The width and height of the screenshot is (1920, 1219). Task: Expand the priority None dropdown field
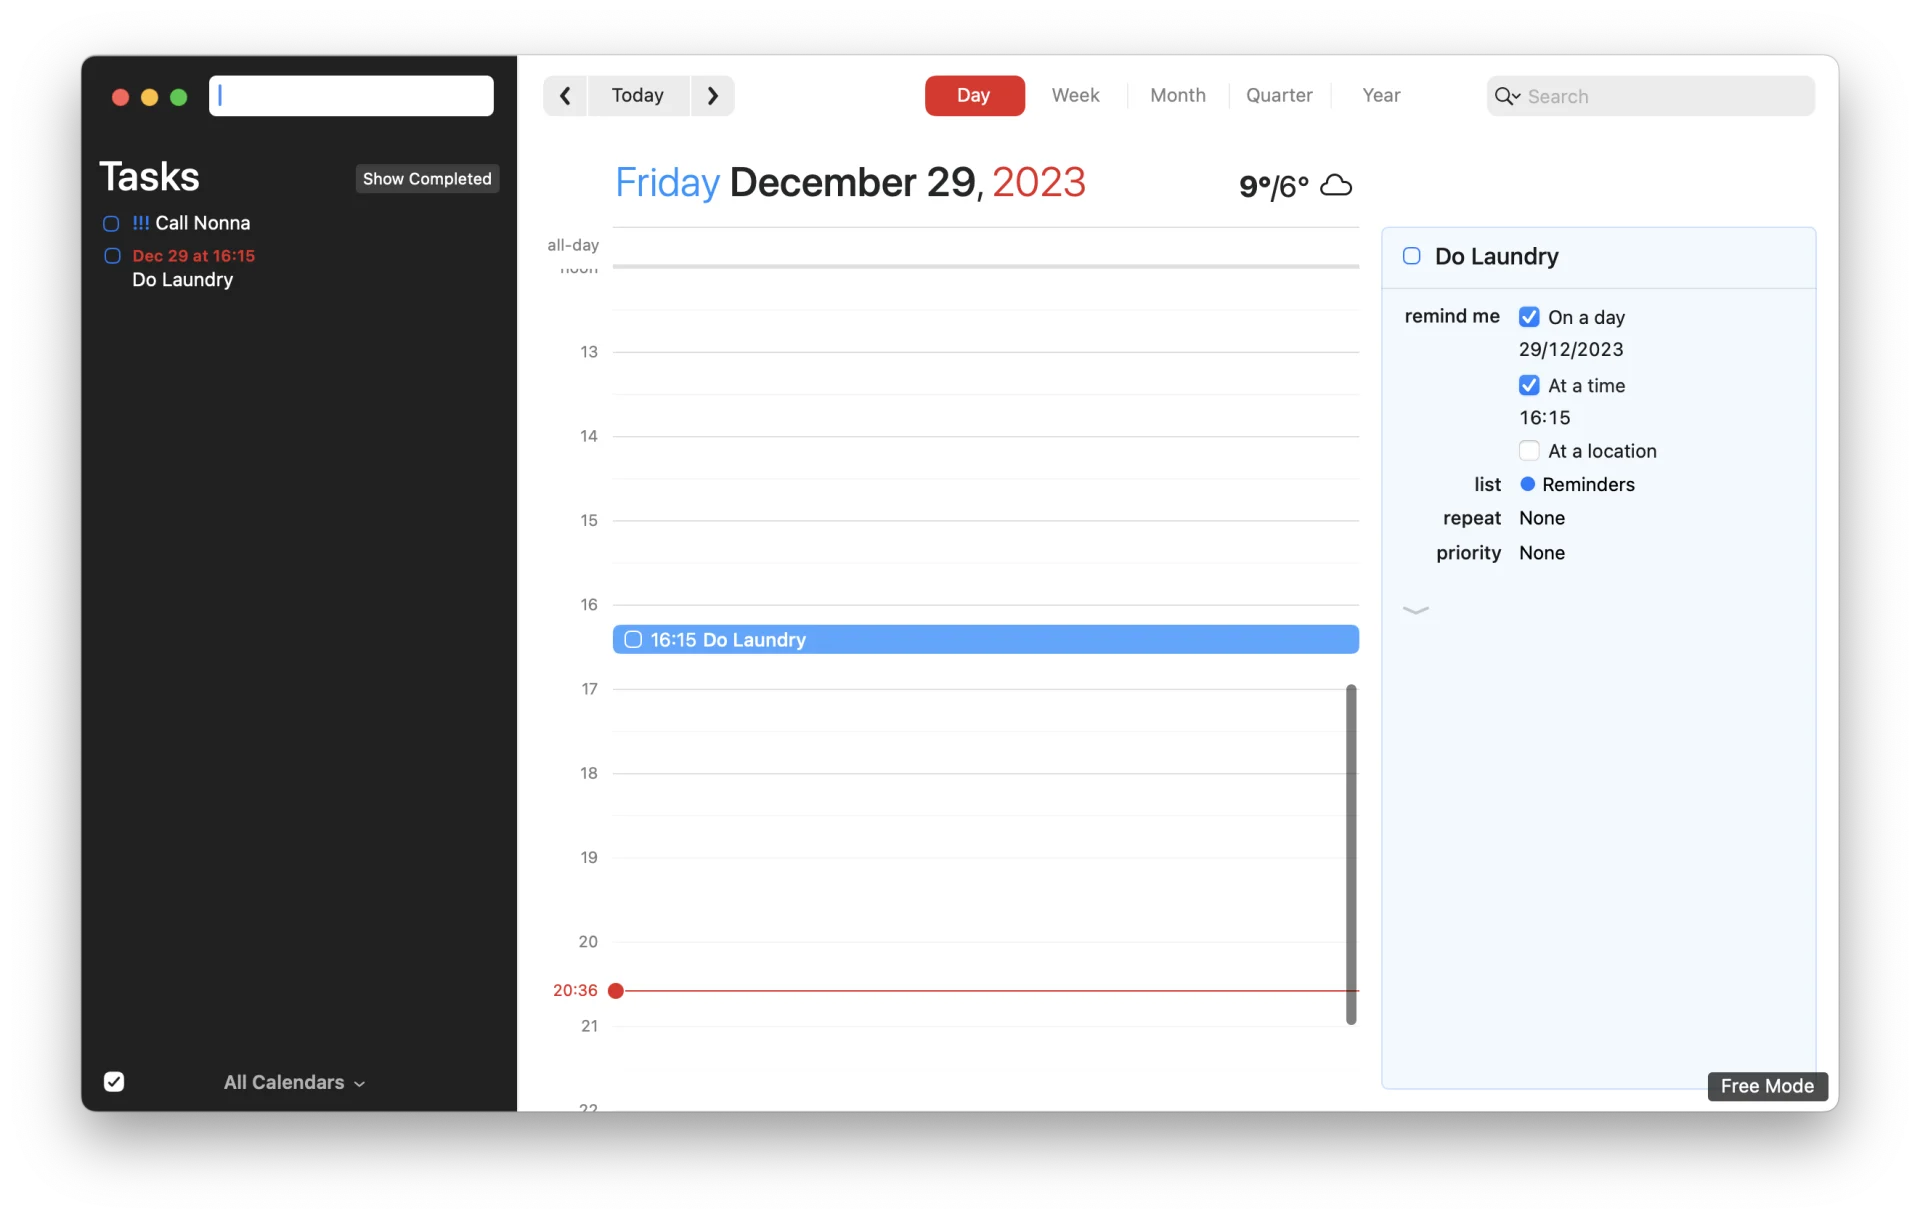click(1541, 551)
